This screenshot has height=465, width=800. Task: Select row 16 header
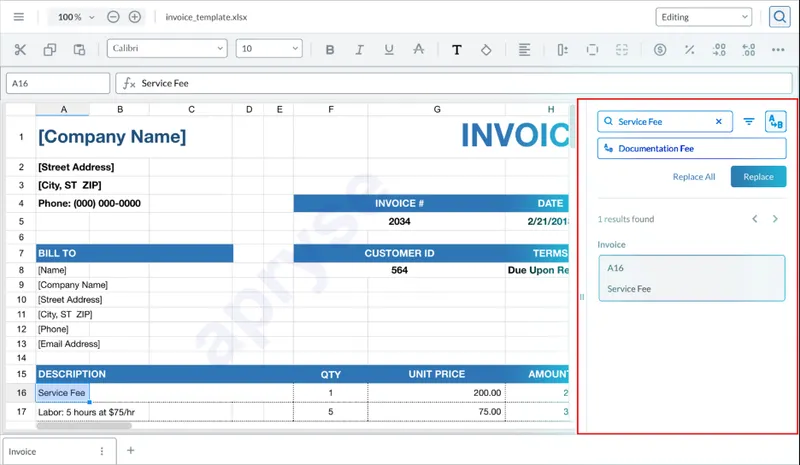coord(21,393)
